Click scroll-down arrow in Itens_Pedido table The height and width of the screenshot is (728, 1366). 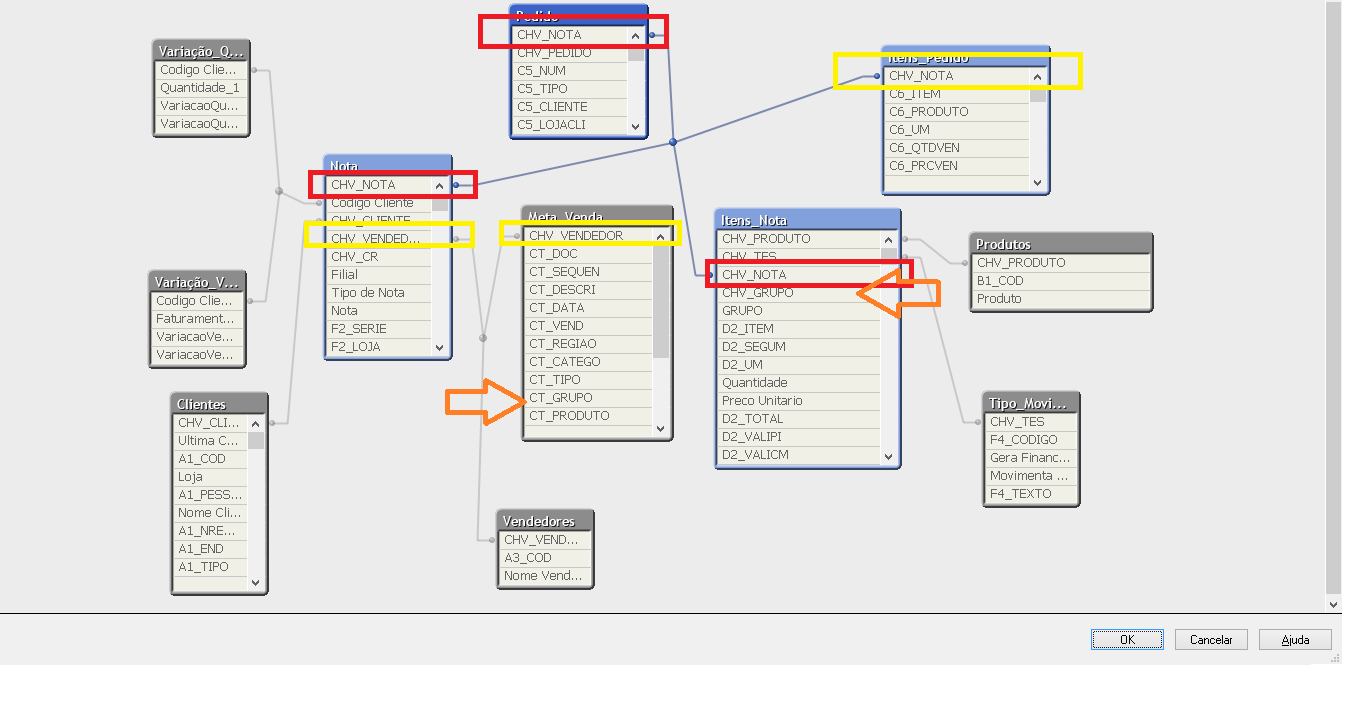1037,184
